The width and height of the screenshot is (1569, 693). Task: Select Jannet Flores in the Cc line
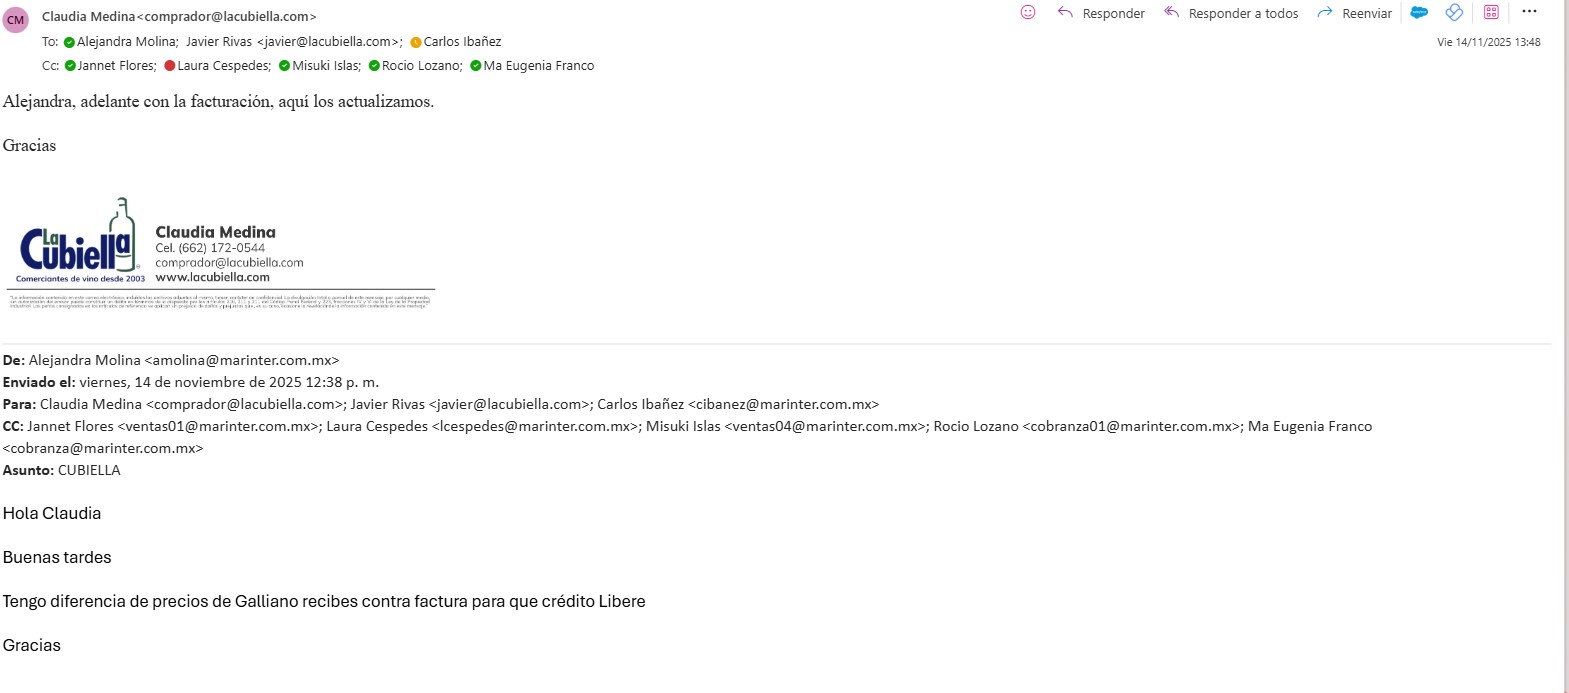[x=116, y=66]
